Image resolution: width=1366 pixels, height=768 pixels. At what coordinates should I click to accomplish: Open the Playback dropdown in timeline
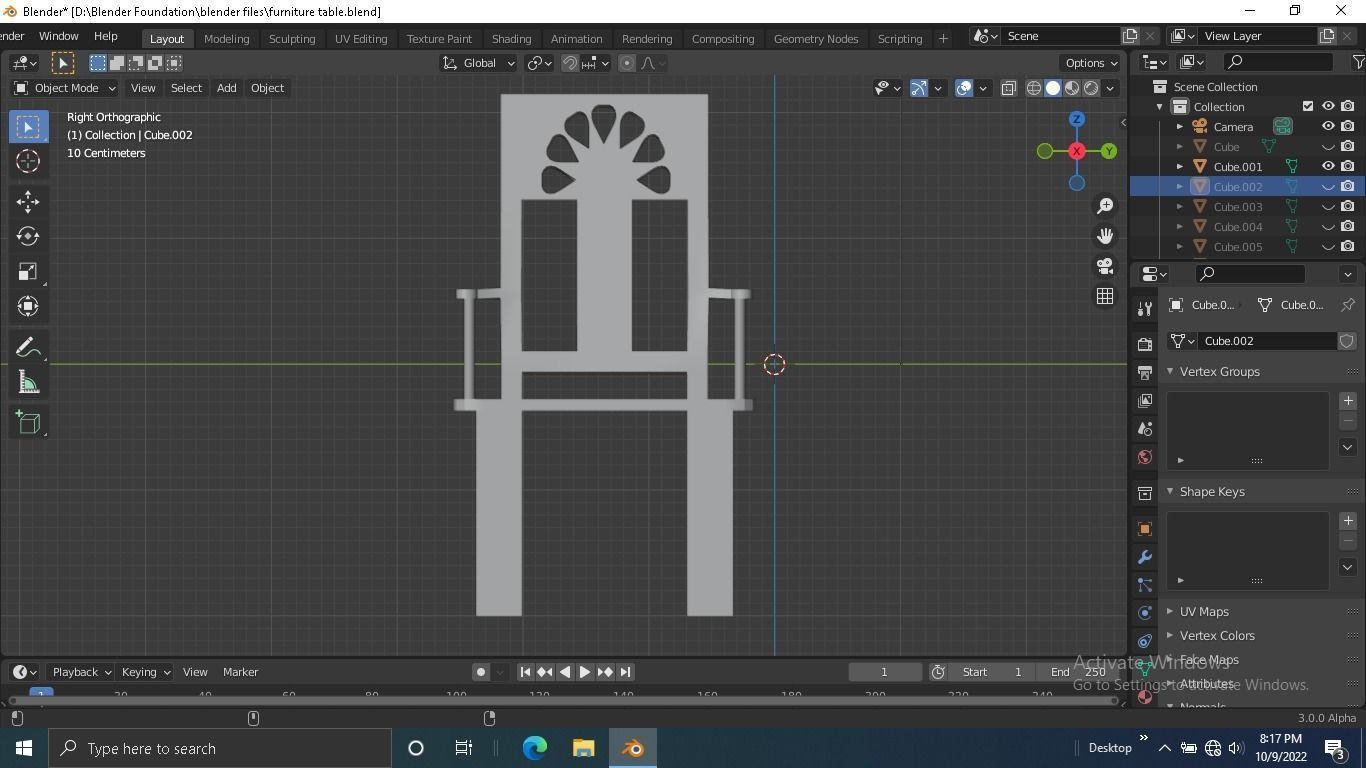point(82,672)
